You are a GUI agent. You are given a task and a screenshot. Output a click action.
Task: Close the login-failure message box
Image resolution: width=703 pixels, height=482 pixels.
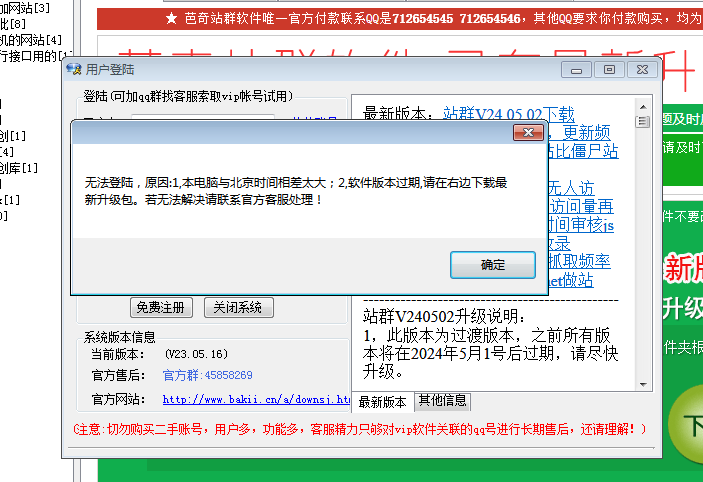coord(528,132)
